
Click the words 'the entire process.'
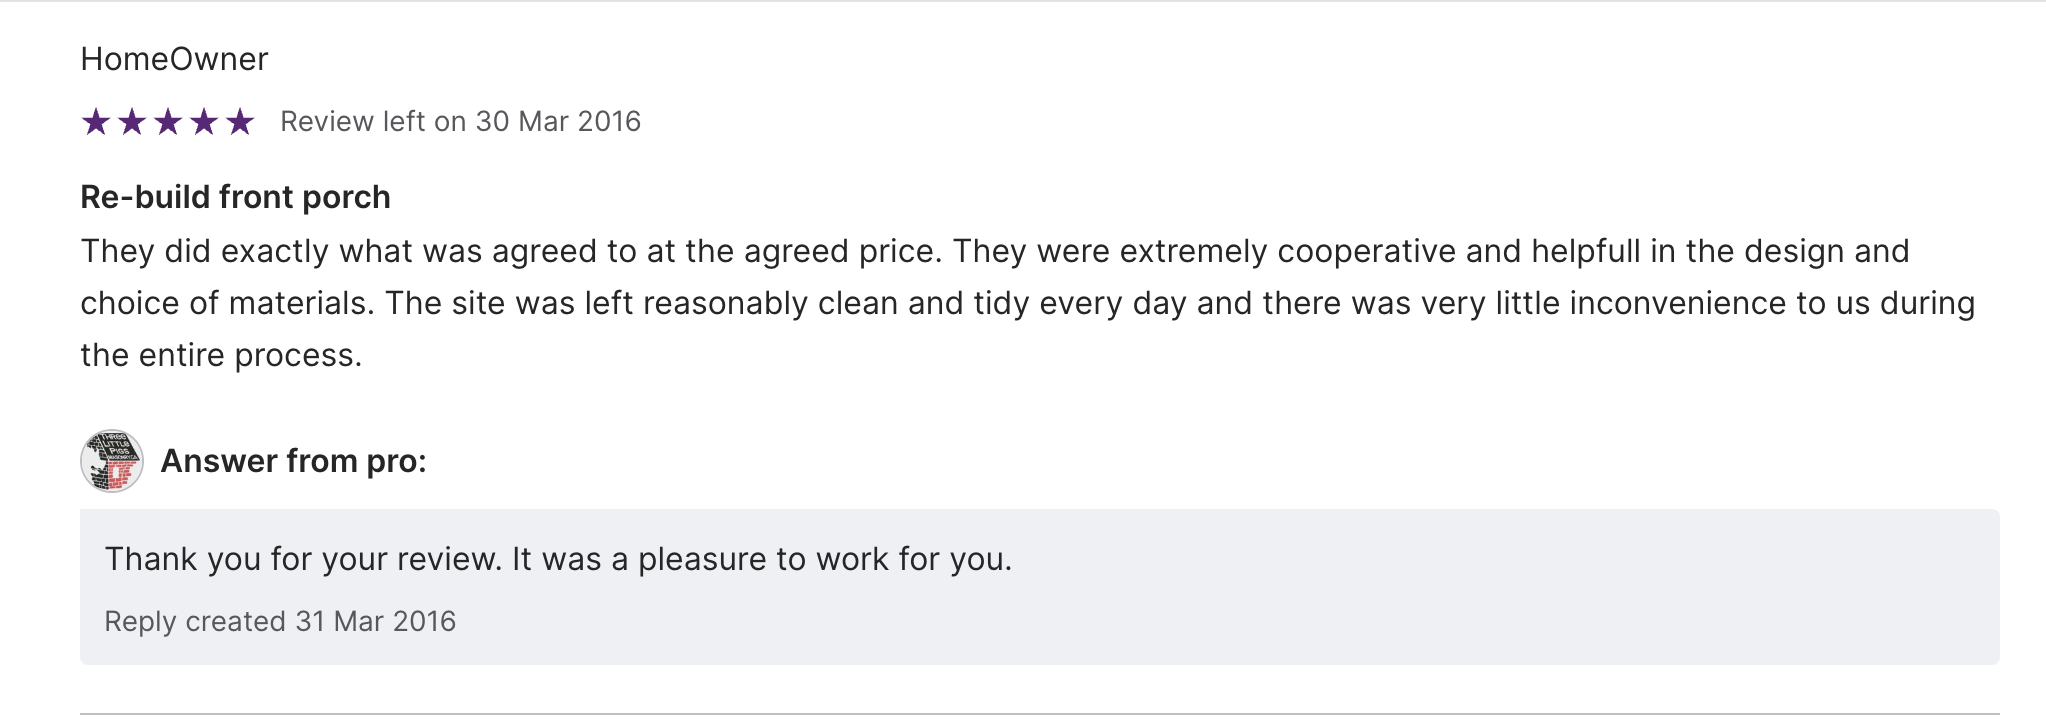coord(221,355)
